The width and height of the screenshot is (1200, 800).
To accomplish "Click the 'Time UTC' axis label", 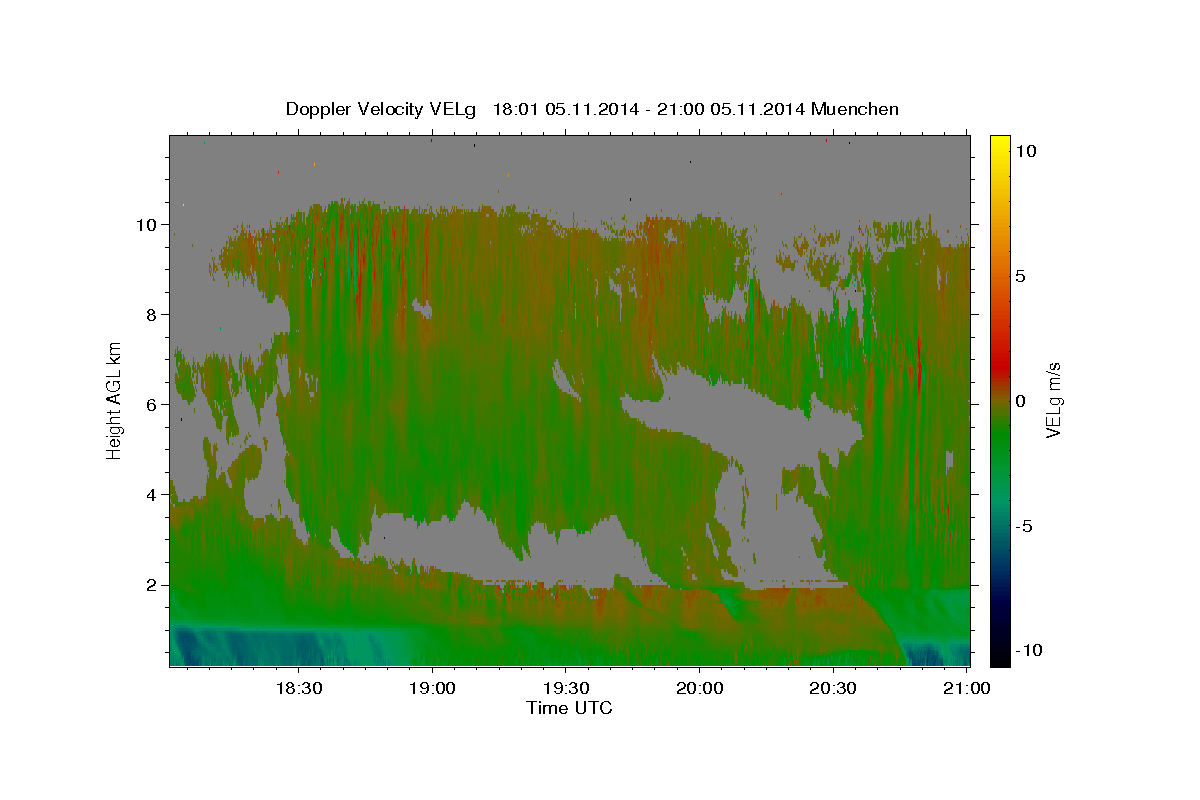I will (x=569, y=708).
